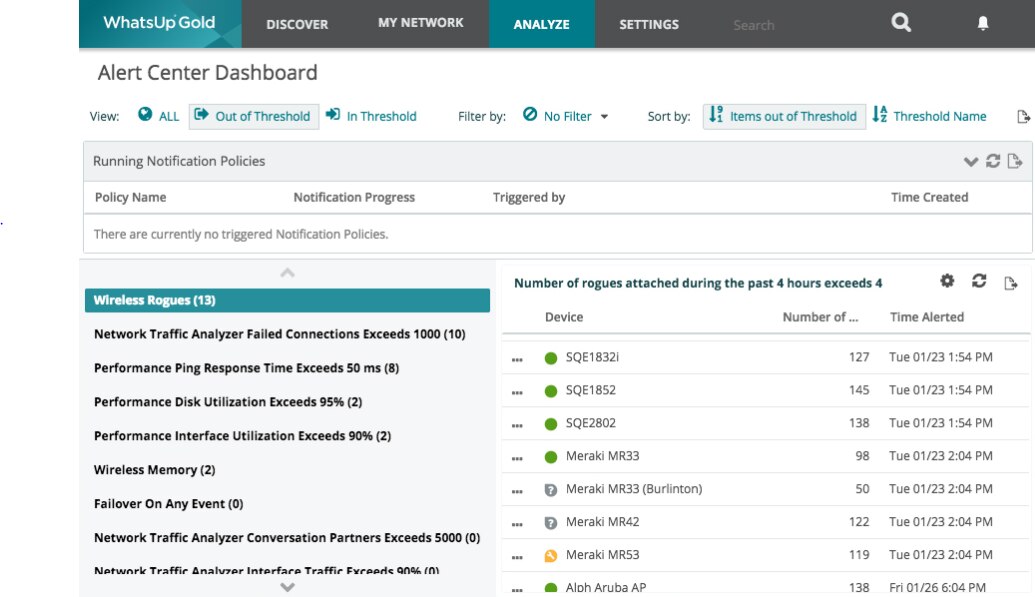Open threshold settings gear icon

point(947,281)
